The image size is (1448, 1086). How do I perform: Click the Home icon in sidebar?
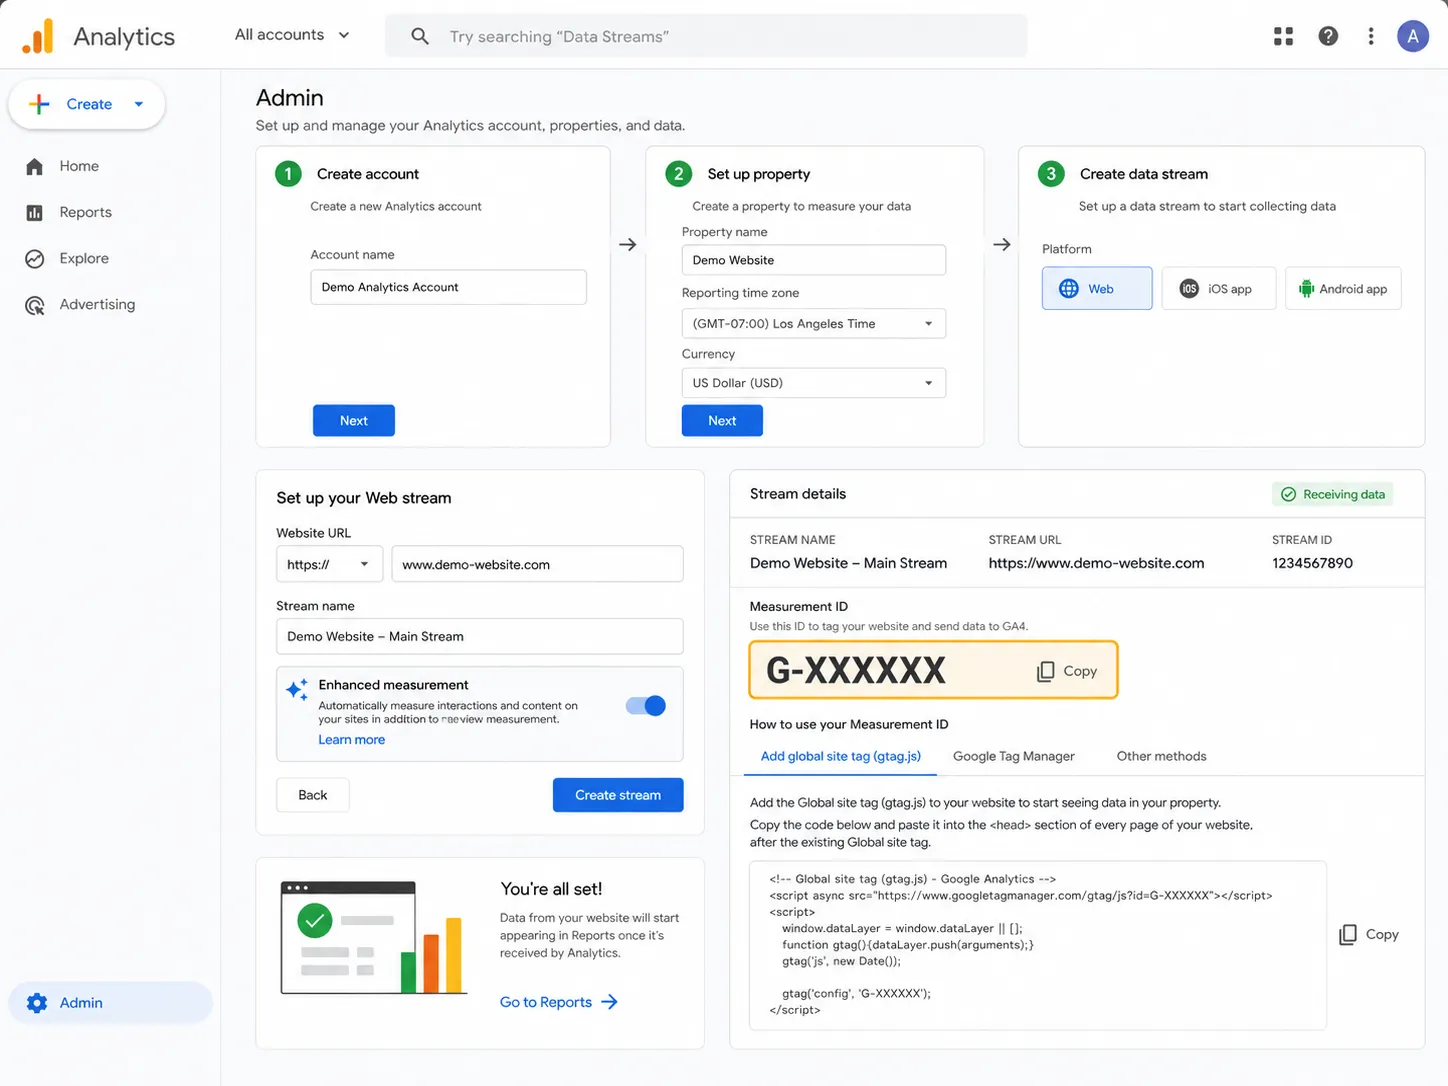tap(35, 166)
